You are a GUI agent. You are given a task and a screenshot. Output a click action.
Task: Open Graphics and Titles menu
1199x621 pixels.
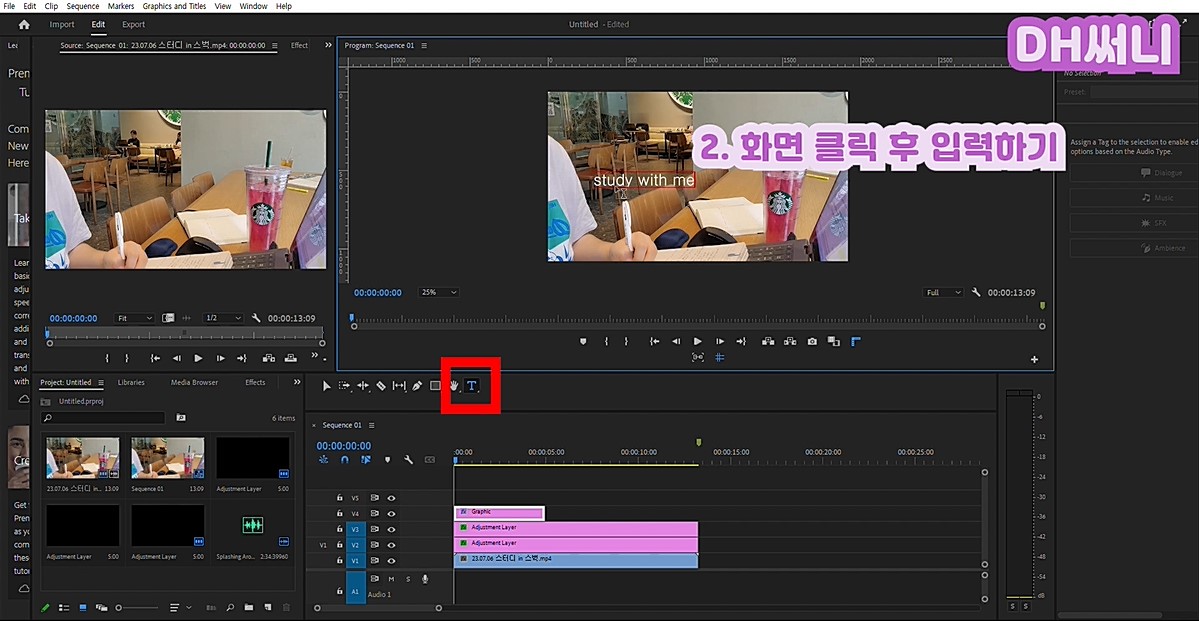174,6
